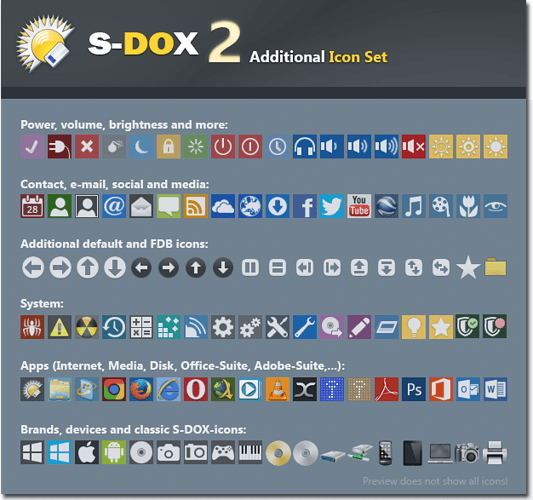Screen dimensions: 533x500
Task: Select the gold lock icon
Action: point(168,146)
